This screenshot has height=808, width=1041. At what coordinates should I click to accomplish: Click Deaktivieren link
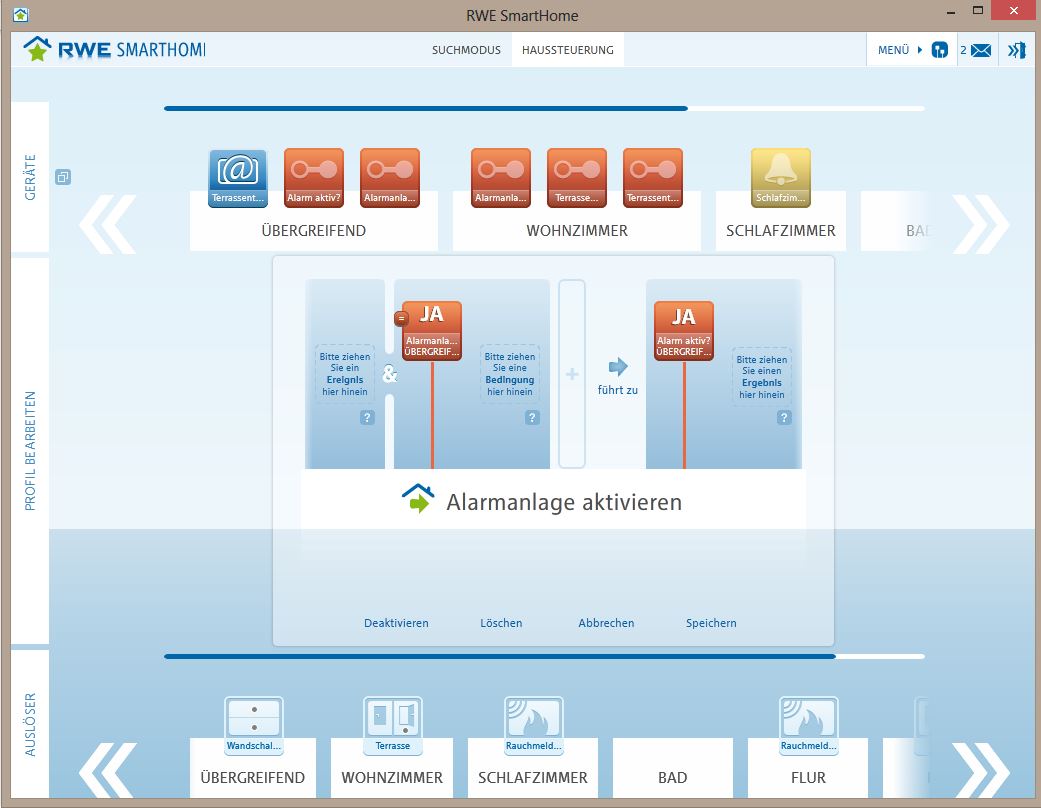pos(396,623)
